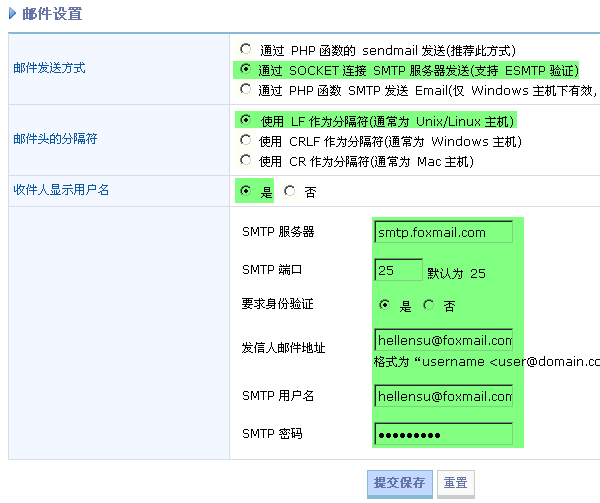Set 要求身份验证 to 否
This screenshot has width=600, height=503.
coord(429,305)
